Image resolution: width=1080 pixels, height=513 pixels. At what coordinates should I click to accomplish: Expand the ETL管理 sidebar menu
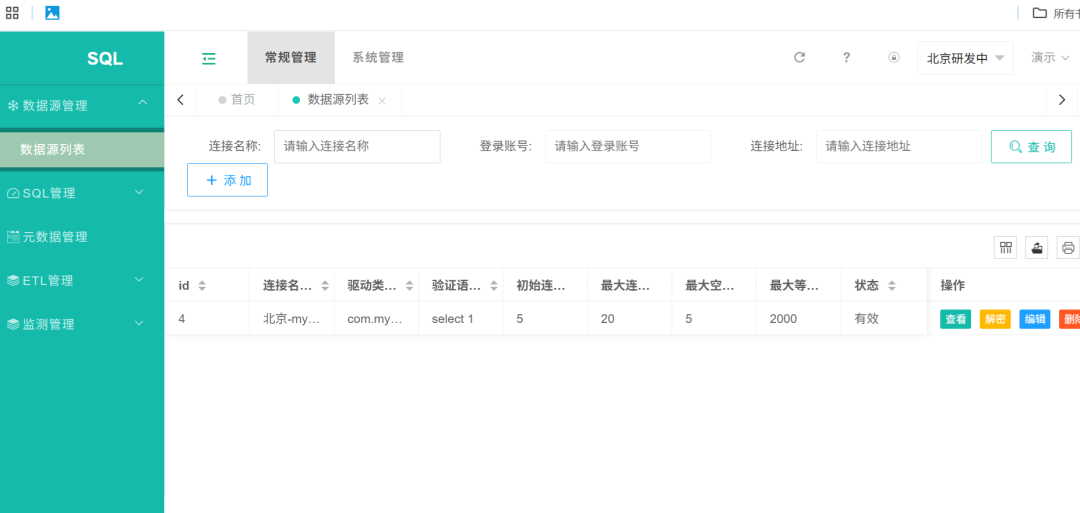[82, 280]
